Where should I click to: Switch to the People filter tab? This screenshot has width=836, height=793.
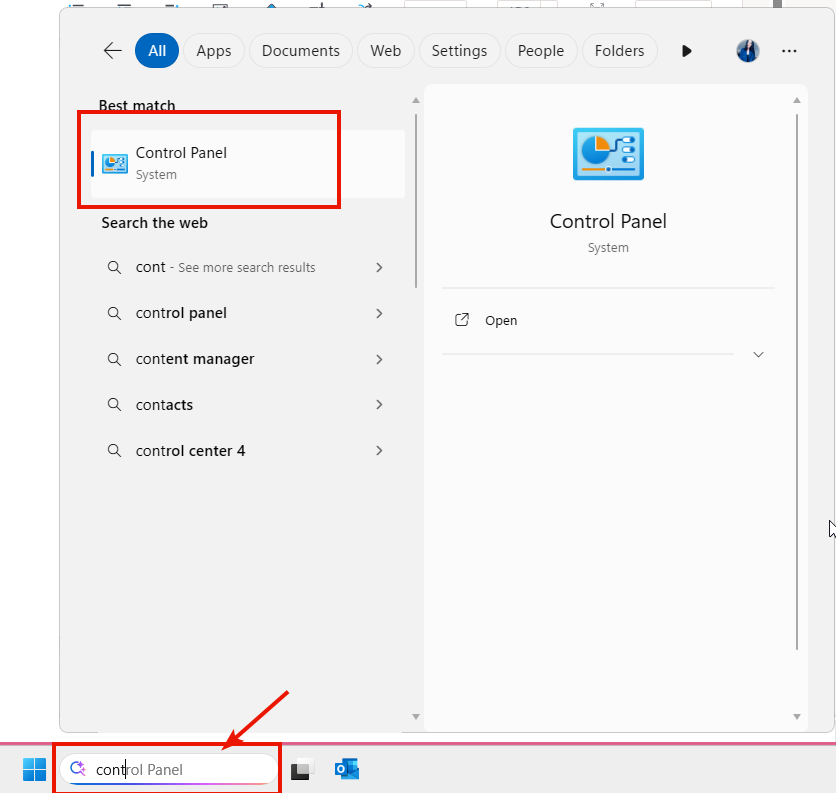541,51
